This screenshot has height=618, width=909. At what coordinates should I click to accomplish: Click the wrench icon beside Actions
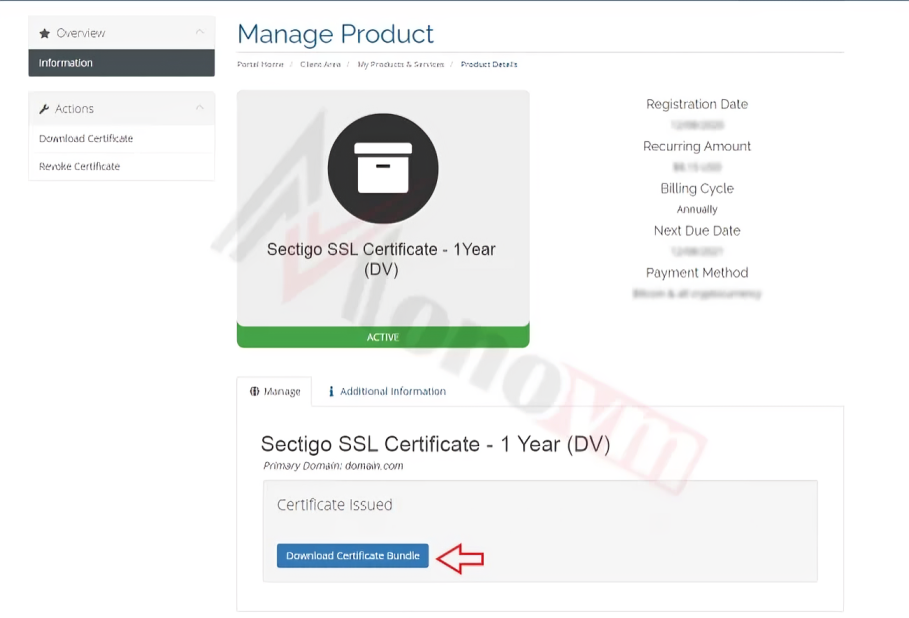click(44, 108)
